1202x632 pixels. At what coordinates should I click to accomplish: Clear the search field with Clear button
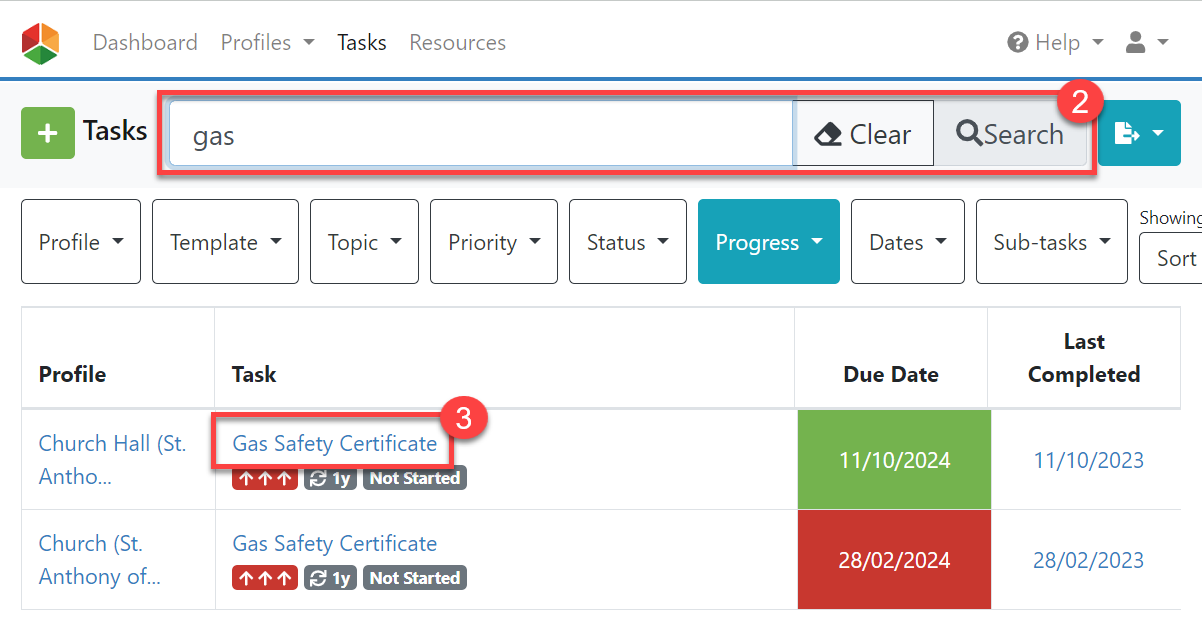[863, 134]
